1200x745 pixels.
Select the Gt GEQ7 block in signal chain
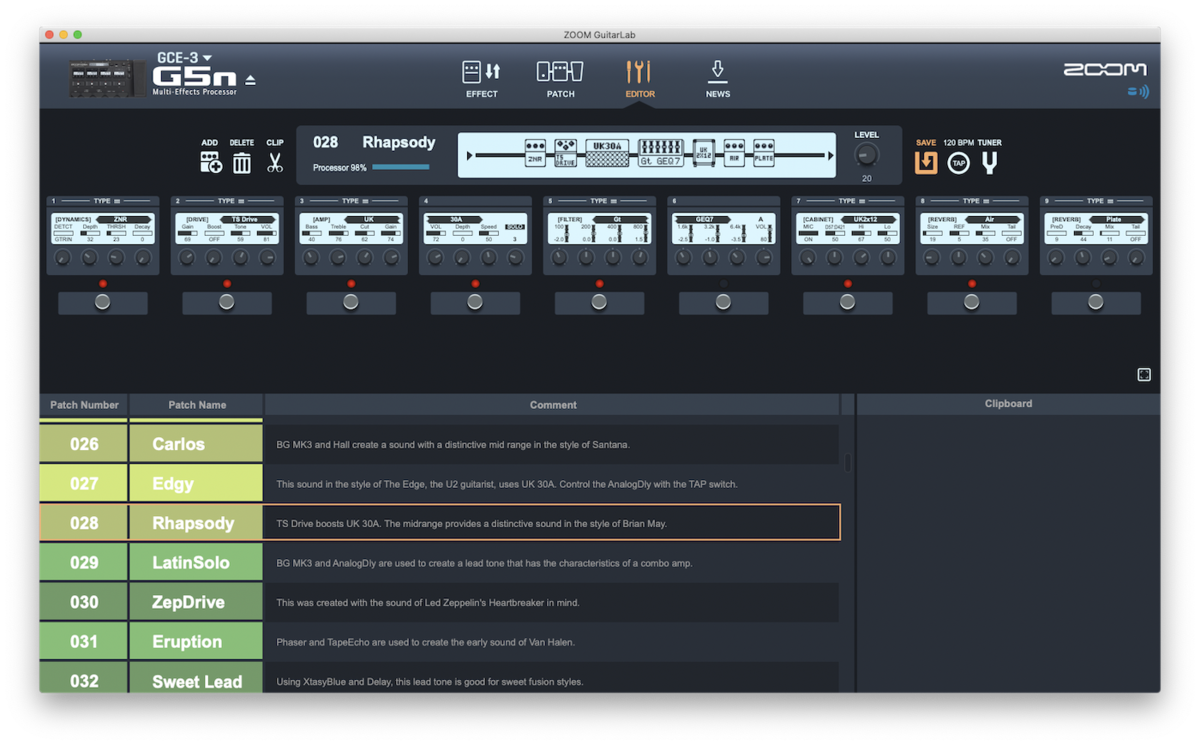pyautogui.click(x=661, y=154)
